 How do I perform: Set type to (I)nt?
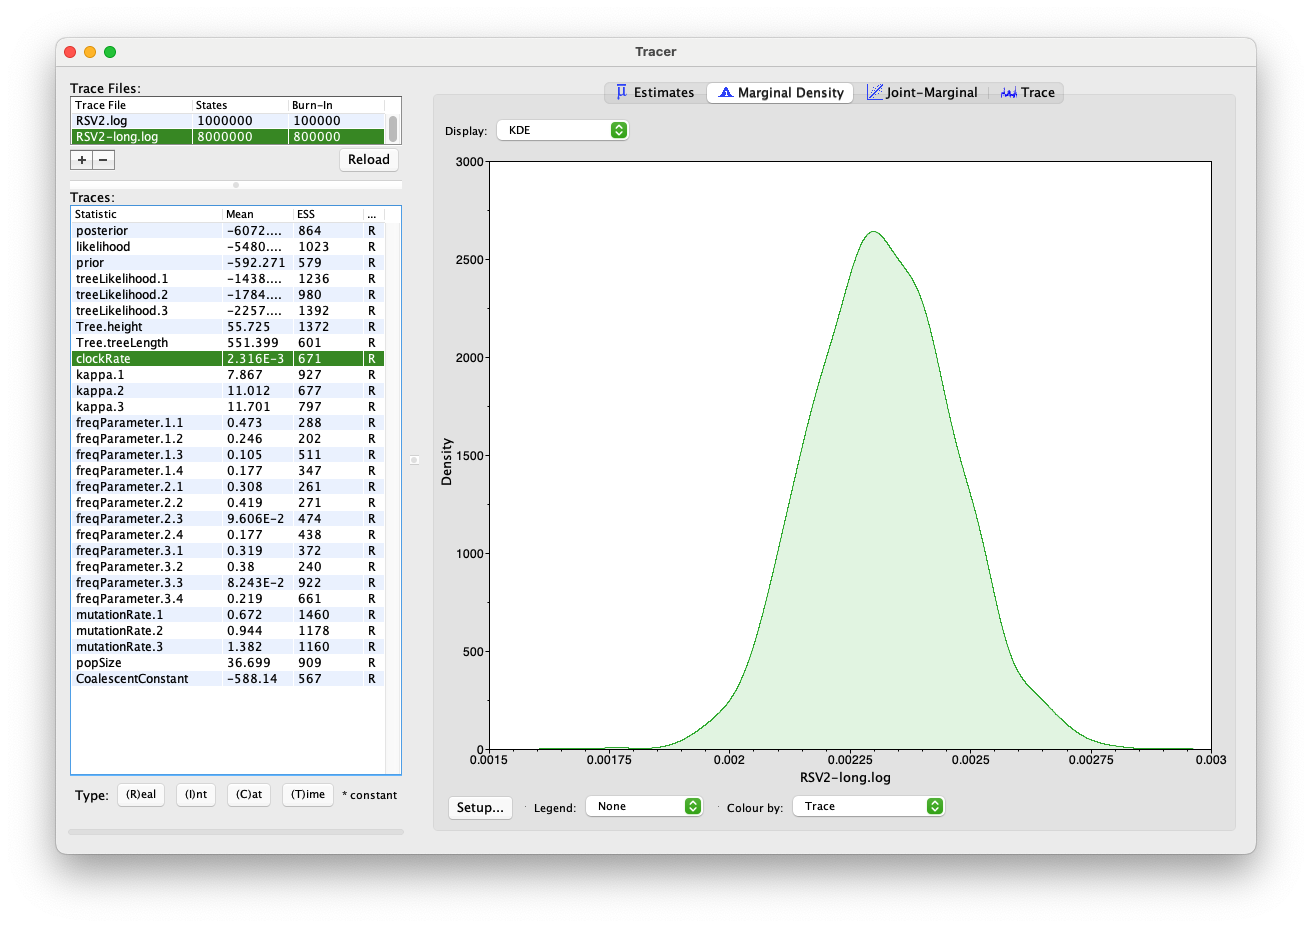click(196, 794)
